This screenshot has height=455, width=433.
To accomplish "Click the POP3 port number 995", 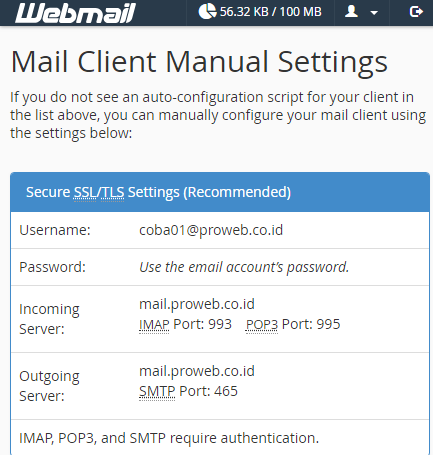I will (328, 324).
